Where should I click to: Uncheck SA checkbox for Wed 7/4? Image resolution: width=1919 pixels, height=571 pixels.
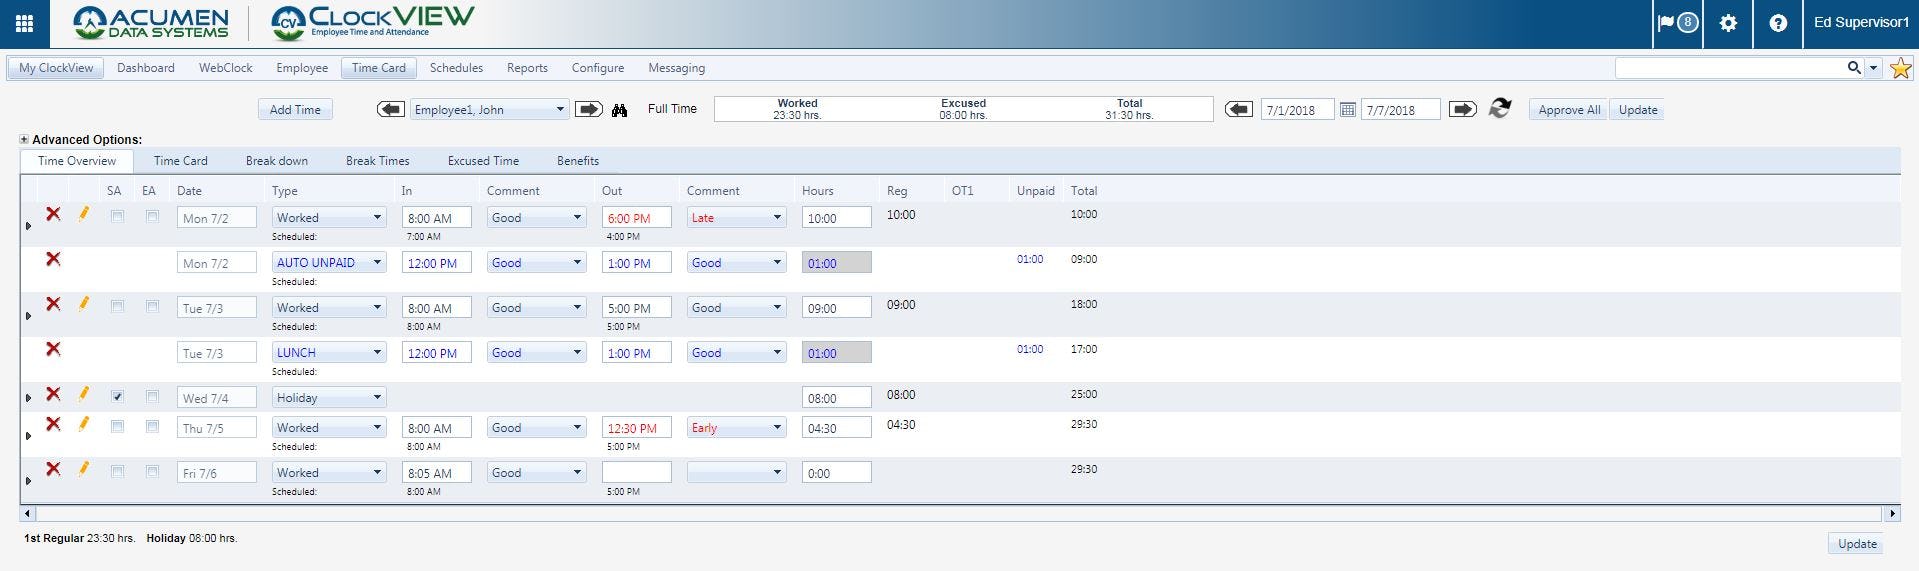coord(117,396)
